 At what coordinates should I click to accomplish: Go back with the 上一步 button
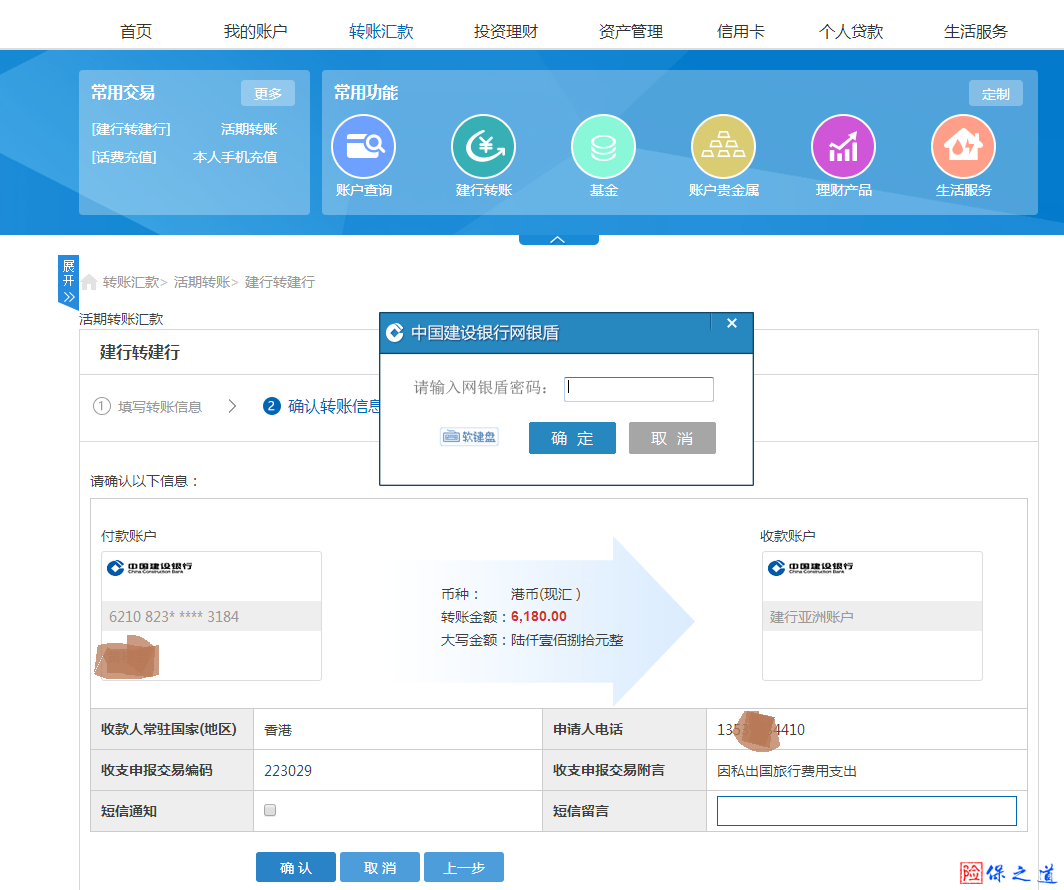tap(464, 867)
